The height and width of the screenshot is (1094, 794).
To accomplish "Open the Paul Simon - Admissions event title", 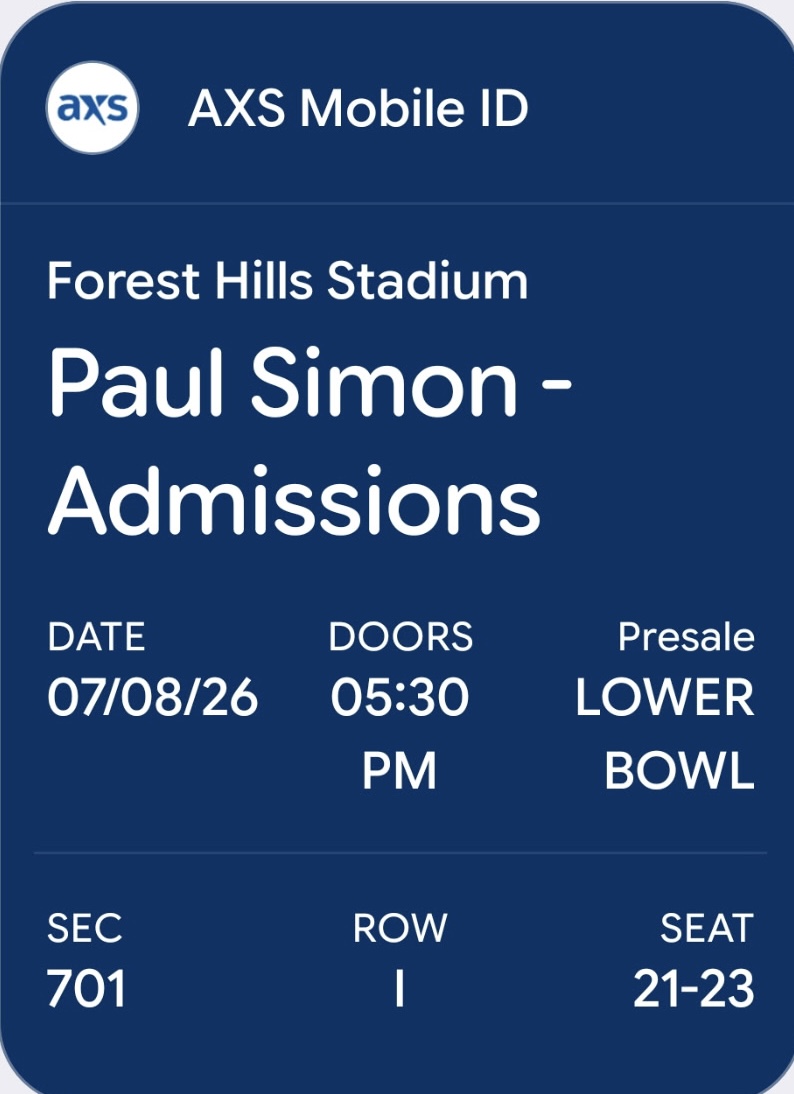I will (310, 442).
